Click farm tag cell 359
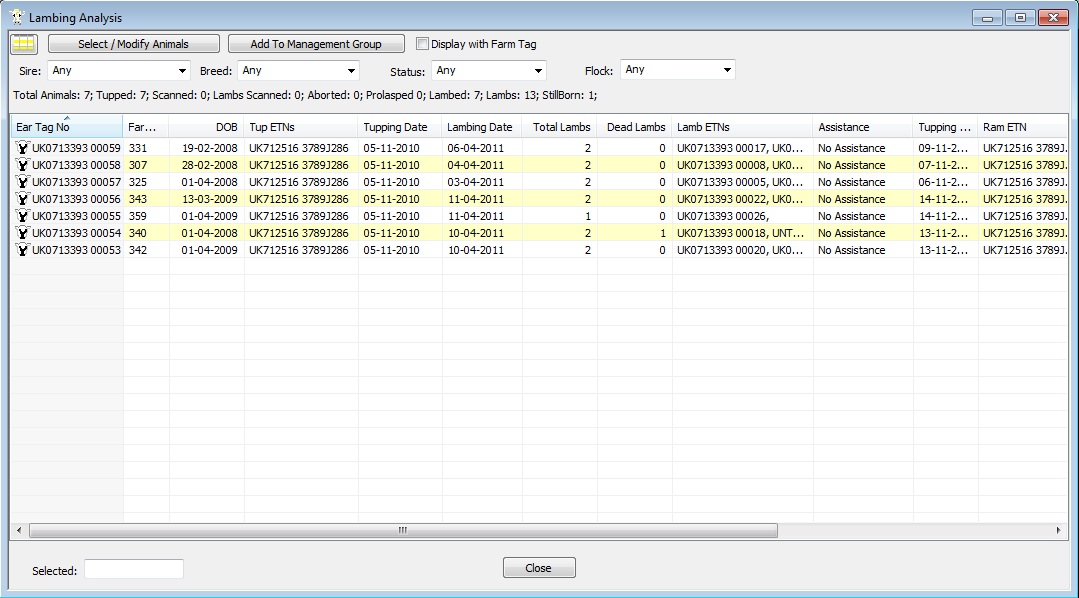 (x=138, y=216)
